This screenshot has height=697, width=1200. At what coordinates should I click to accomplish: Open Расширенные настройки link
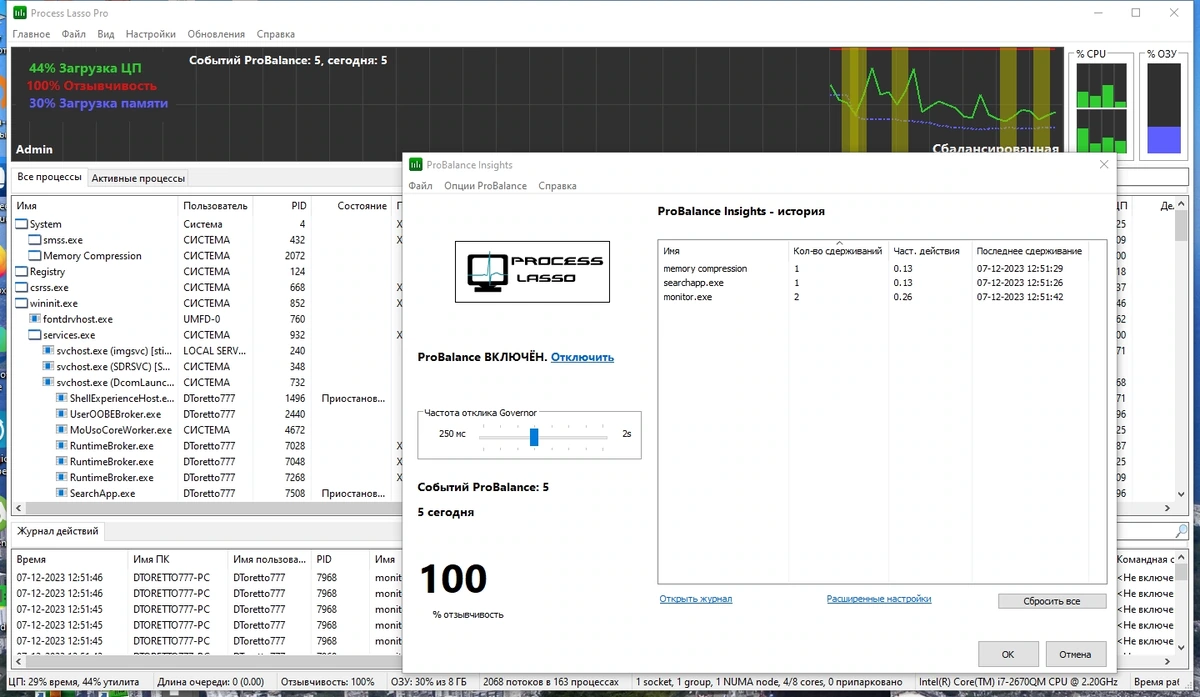(x=879, y=599)
